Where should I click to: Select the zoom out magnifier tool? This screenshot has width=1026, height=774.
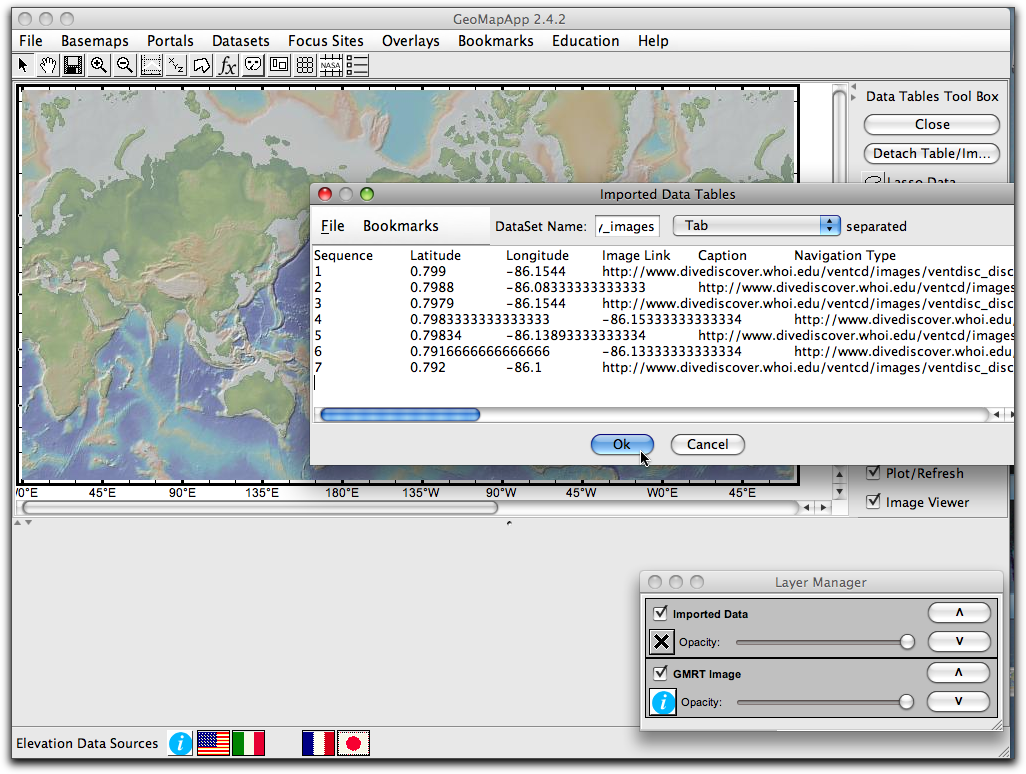point(124,64)
